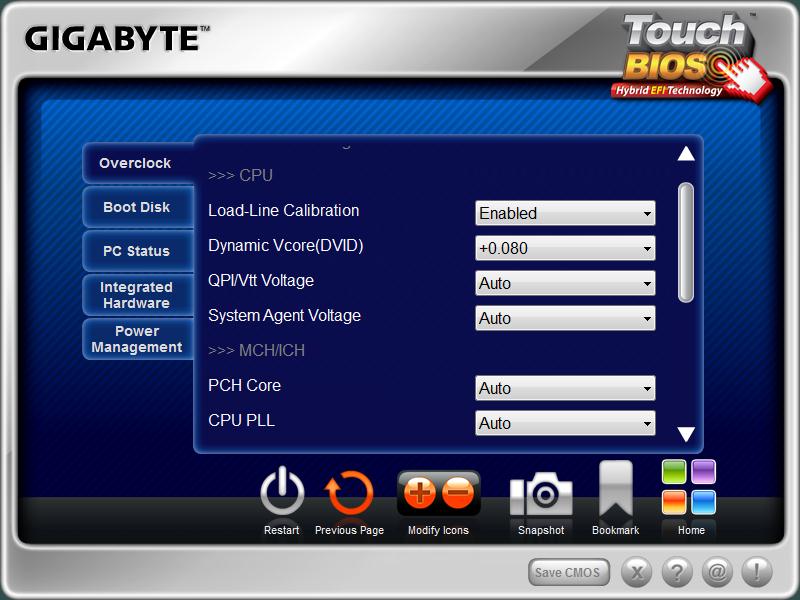
Task: Open the Load-Line Calibration dropdown
Action: coord(565,213)
